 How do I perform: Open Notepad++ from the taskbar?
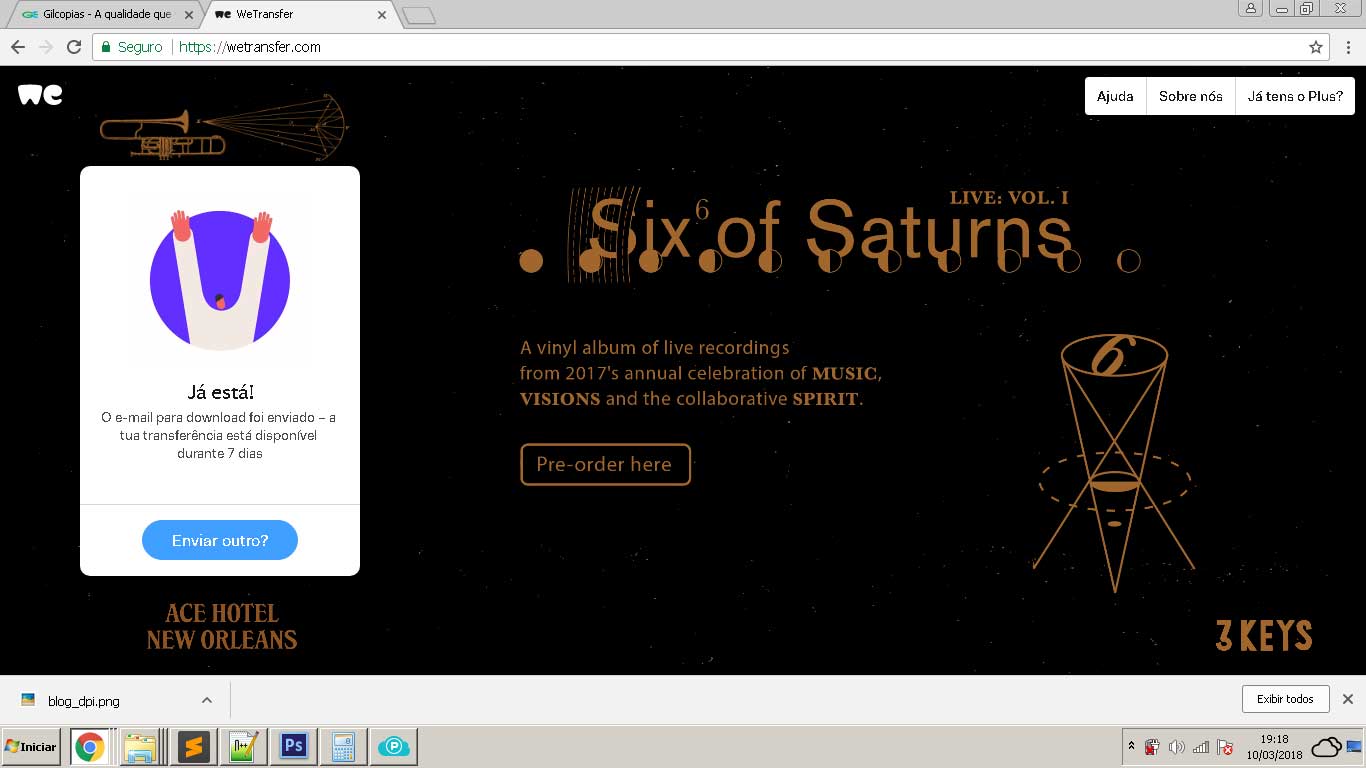[x=243, y=746]
